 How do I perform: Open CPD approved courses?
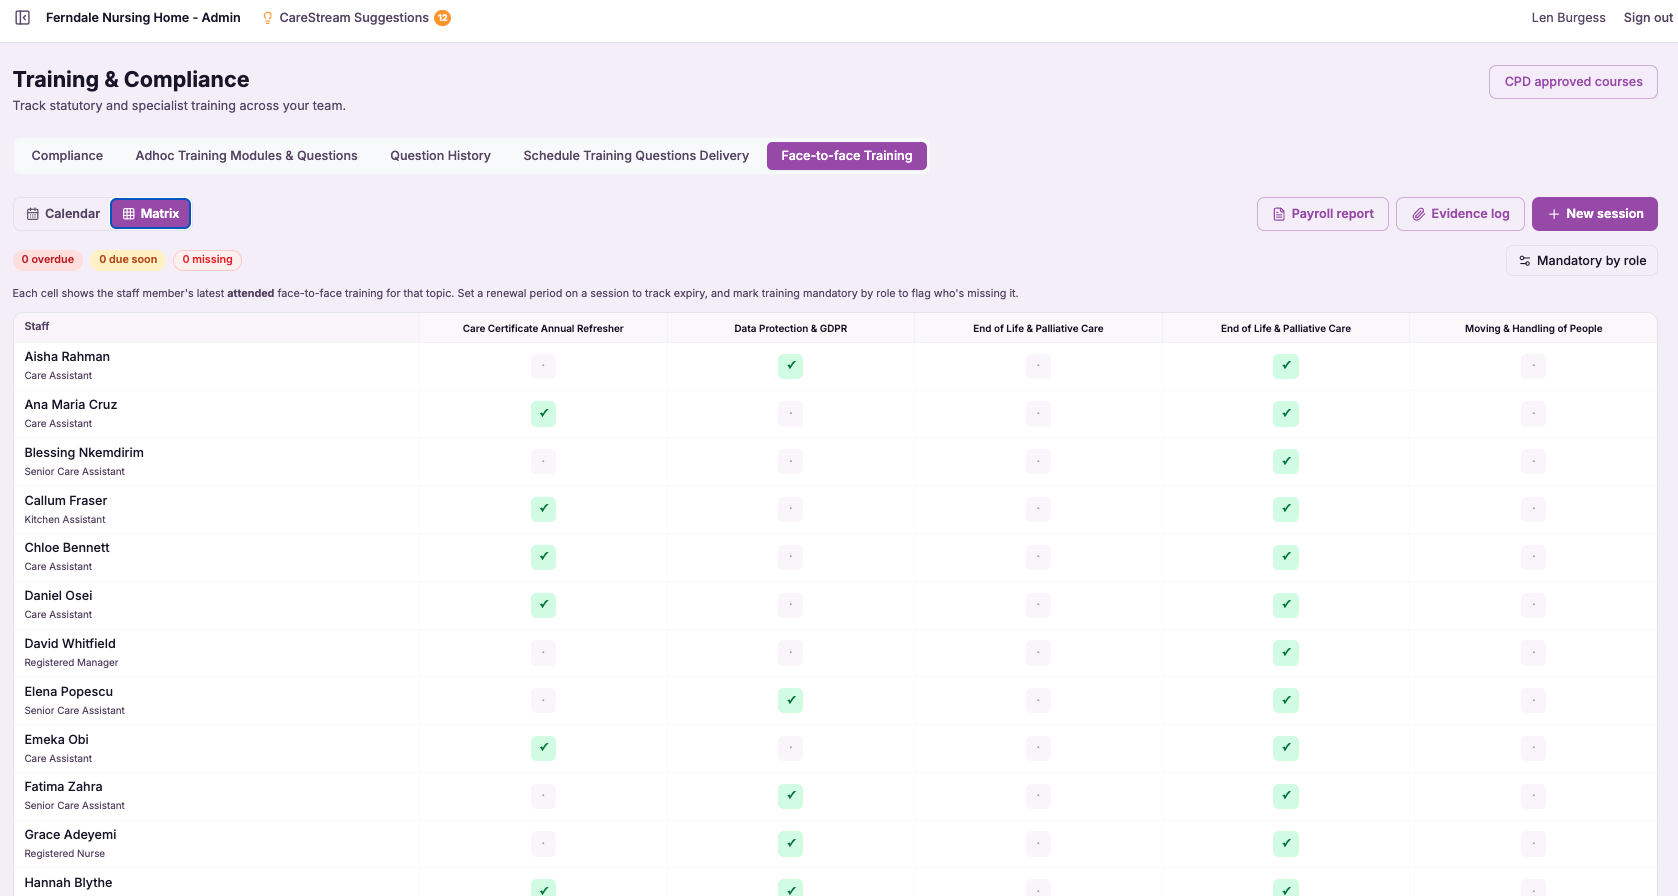[x=1573, y=82]
